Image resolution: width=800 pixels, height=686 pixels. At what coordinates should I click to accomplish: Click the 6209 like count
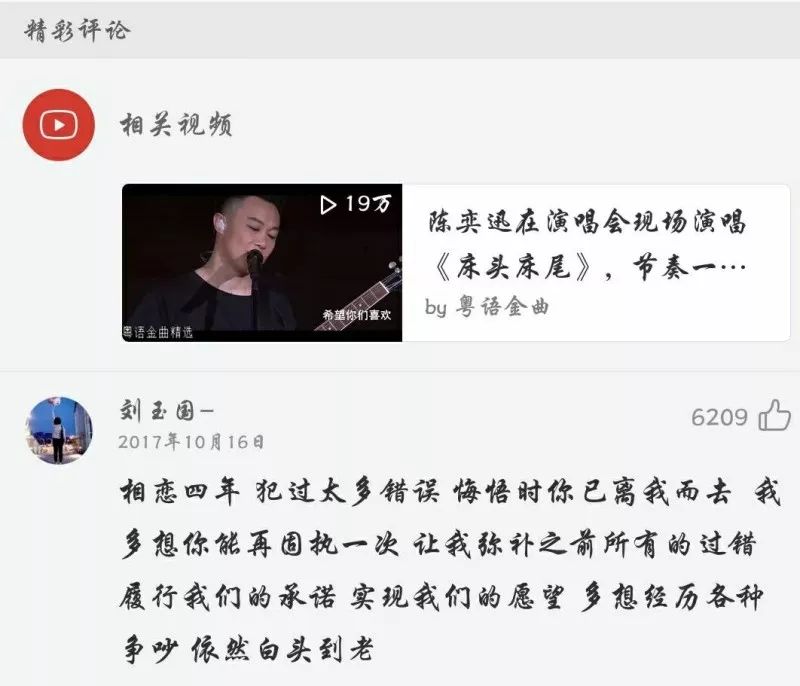pos(719,418)
